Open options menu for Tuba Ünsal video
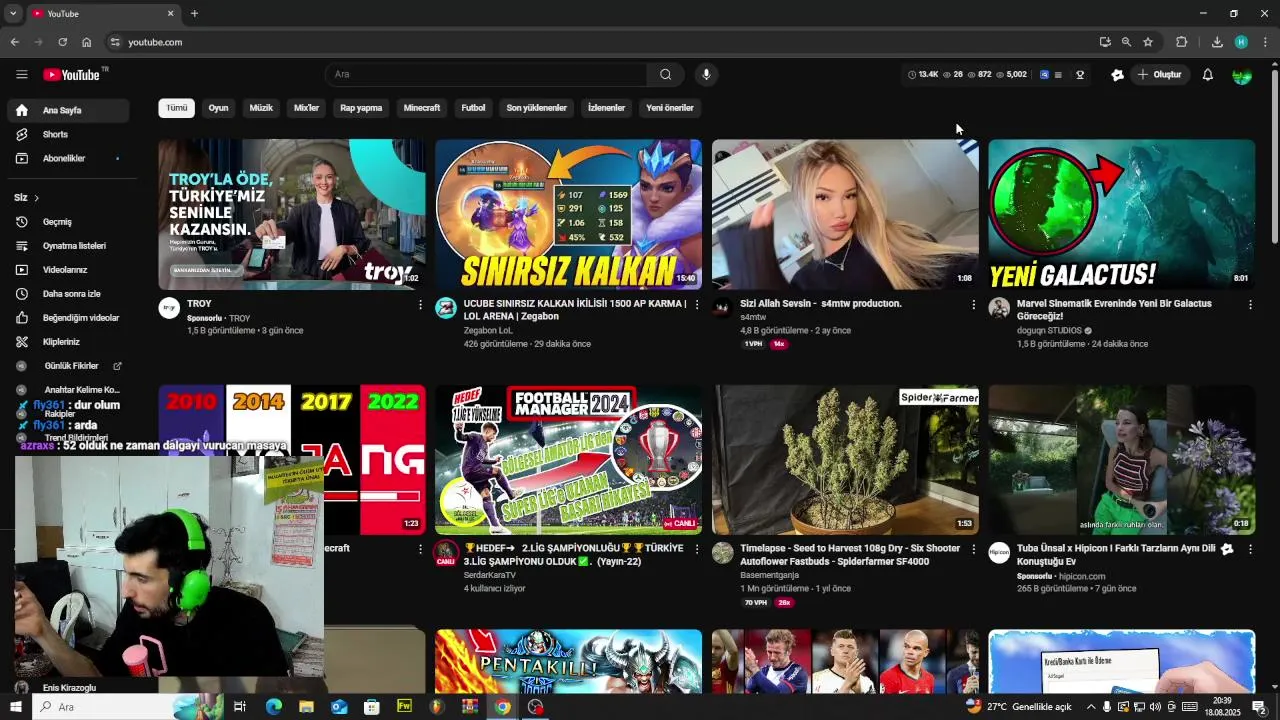1280x720 pixels. pos(1250,550)
